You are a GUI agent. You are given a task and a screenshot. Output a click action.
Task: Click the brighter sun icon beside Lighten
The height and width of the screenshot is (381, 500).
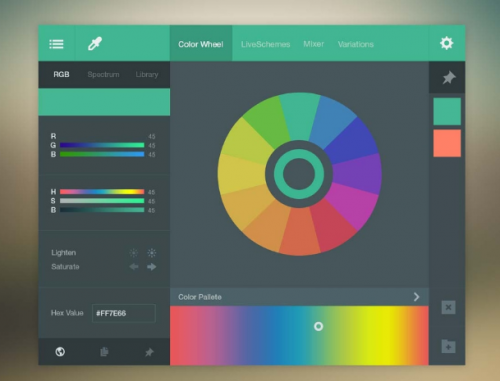(152, 253)
